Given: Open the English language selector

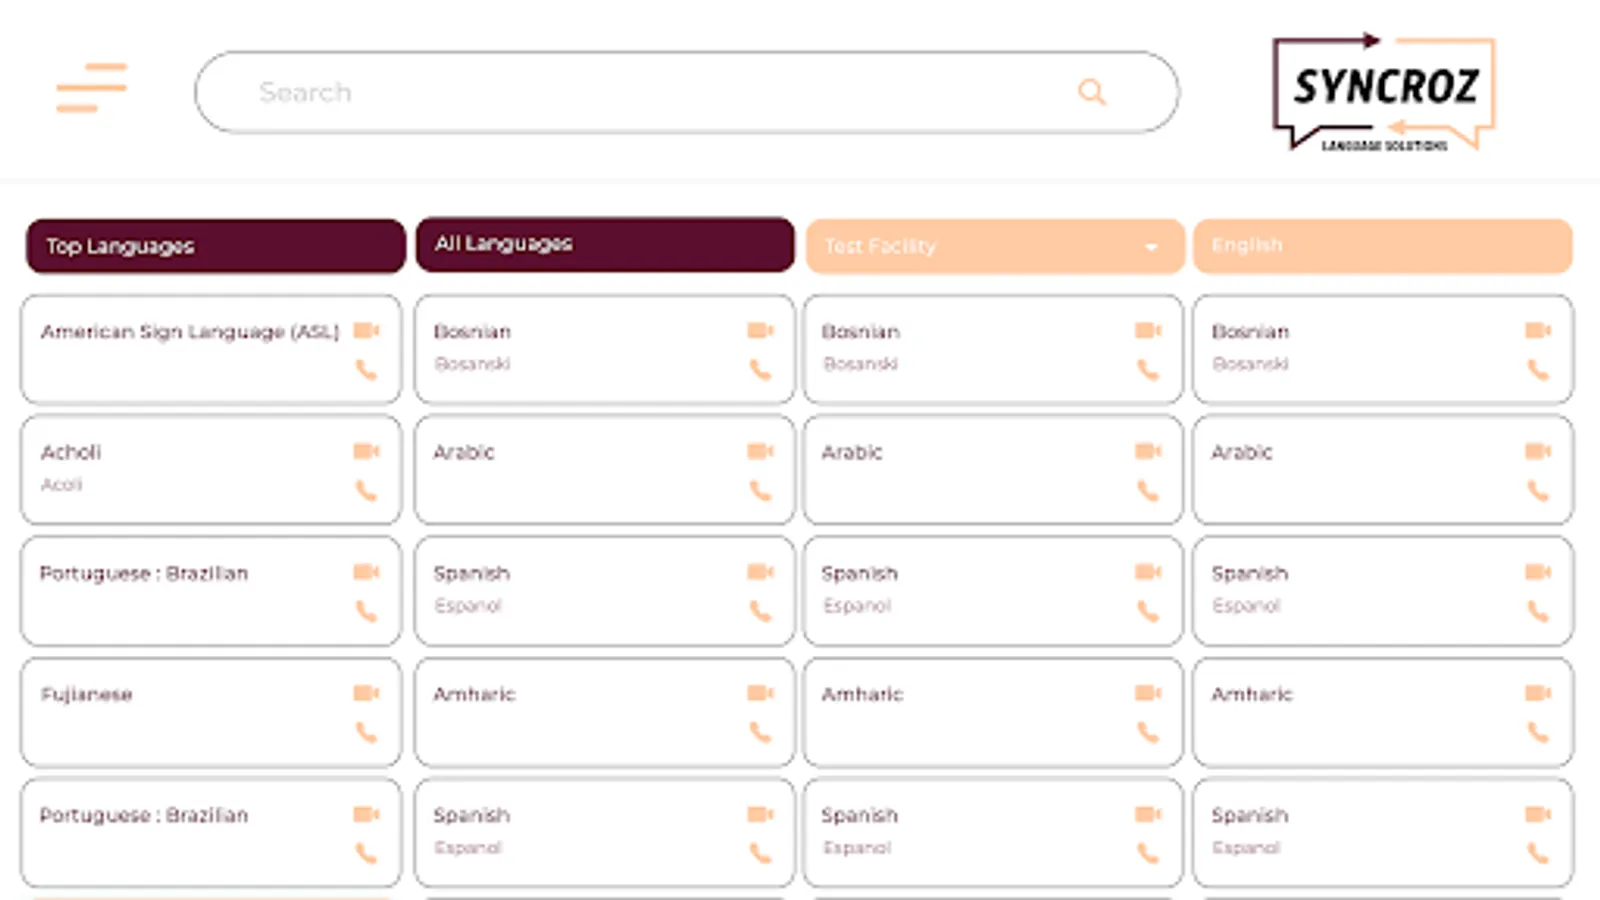Looking at the screenshot, I should [x=1382, y=246].
